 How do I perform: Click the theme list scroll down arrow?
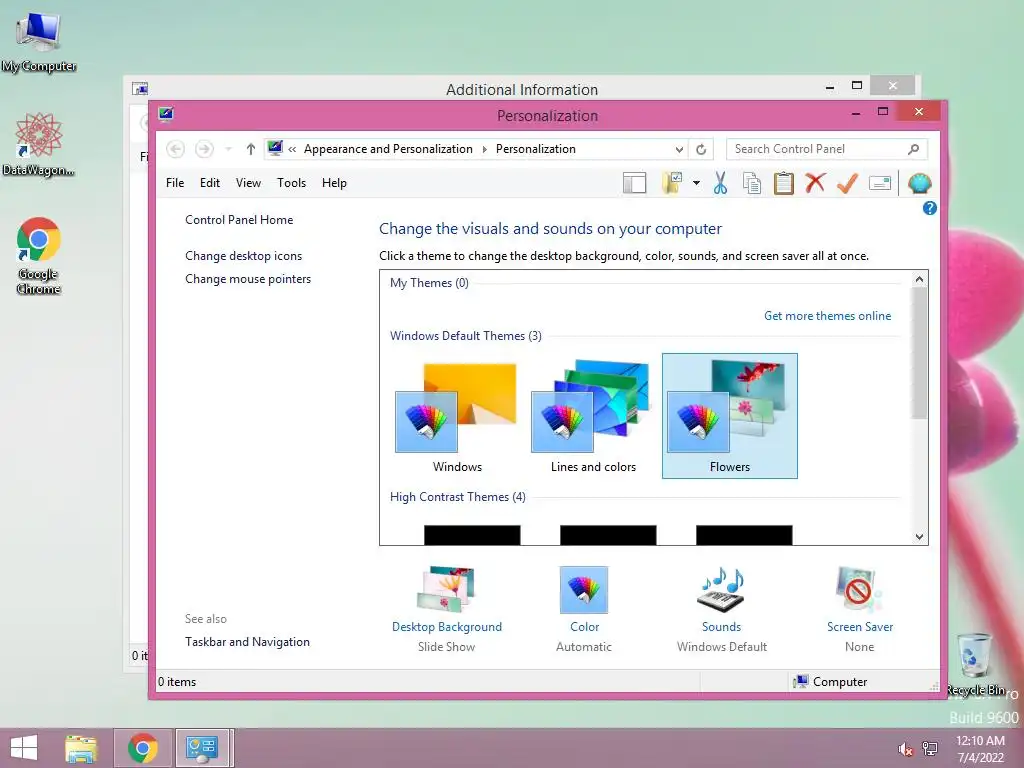(920, 537)
